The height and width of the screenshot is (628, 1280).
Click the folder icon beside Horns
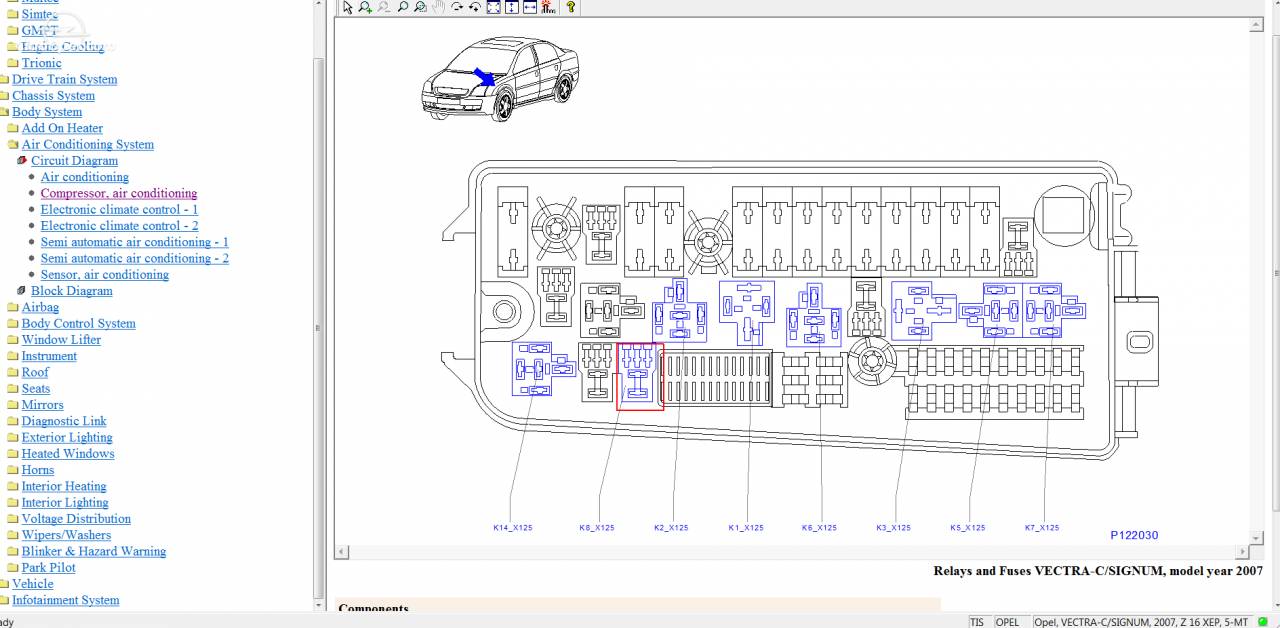(13, 470)
